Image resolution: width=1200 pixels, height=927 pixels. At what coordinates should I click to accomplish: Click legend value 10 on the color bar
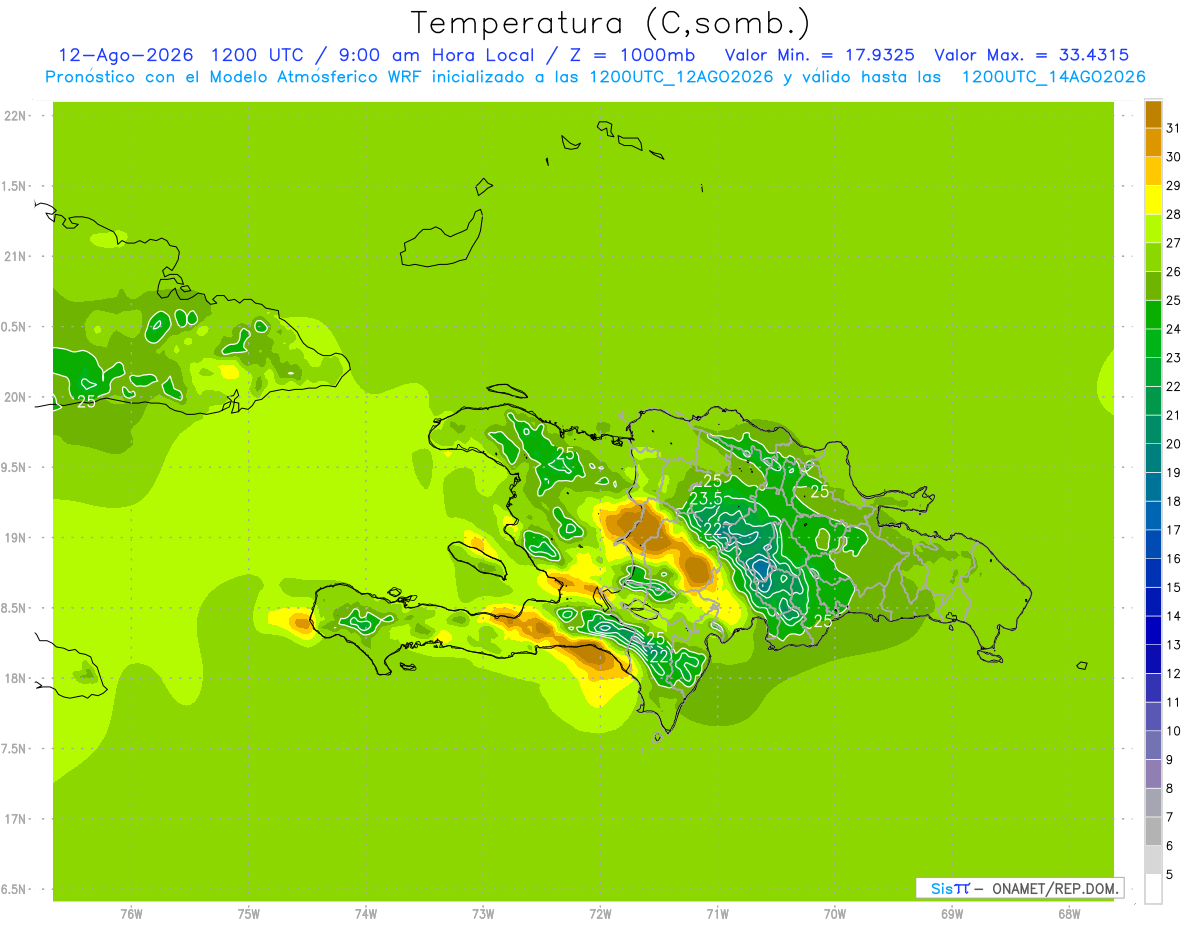(x=1173, y=731)
